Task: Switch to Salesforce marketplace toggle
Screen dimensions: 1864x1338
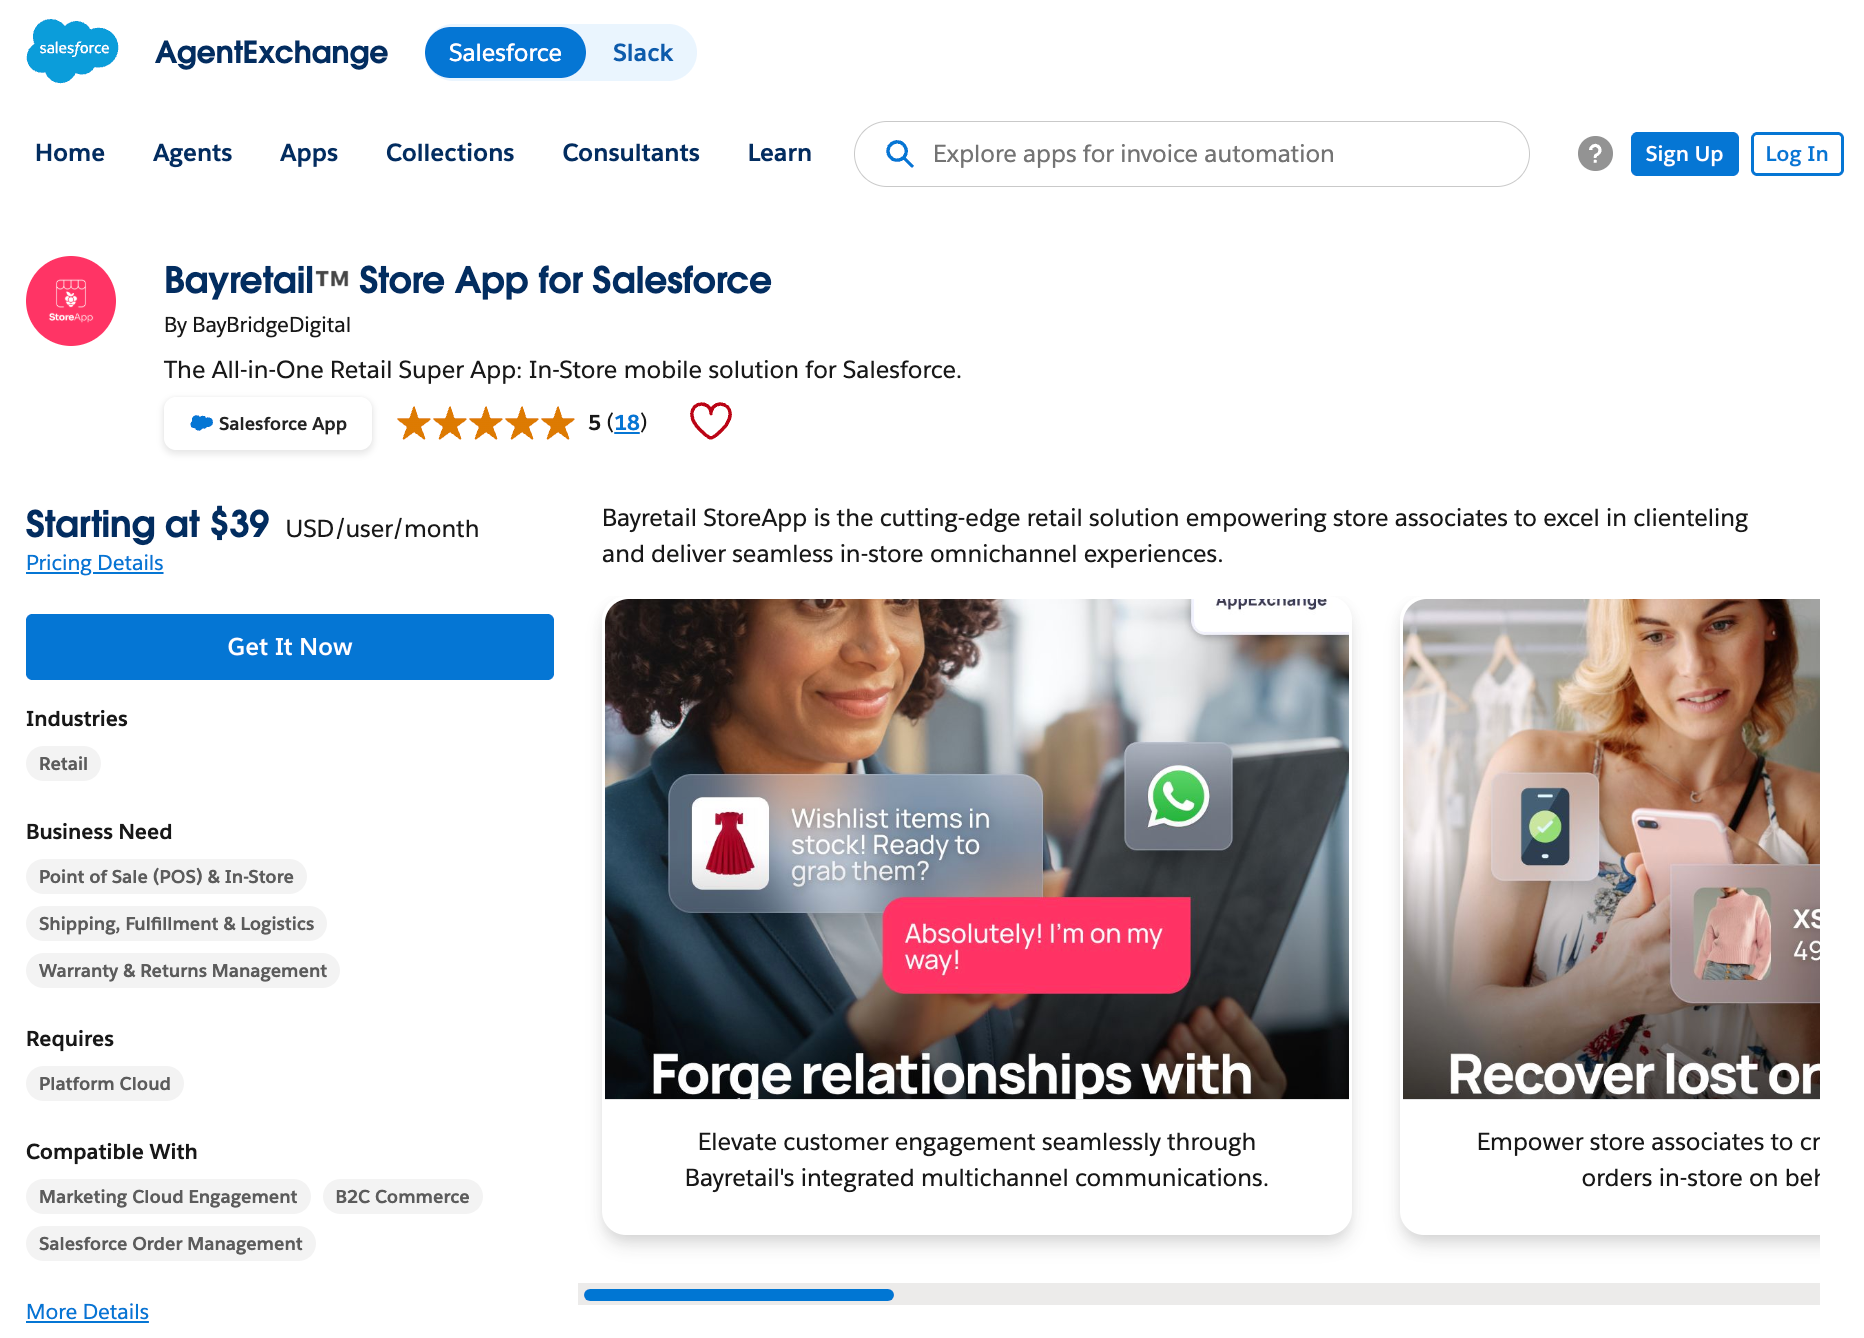Action: tap(505, 53)
